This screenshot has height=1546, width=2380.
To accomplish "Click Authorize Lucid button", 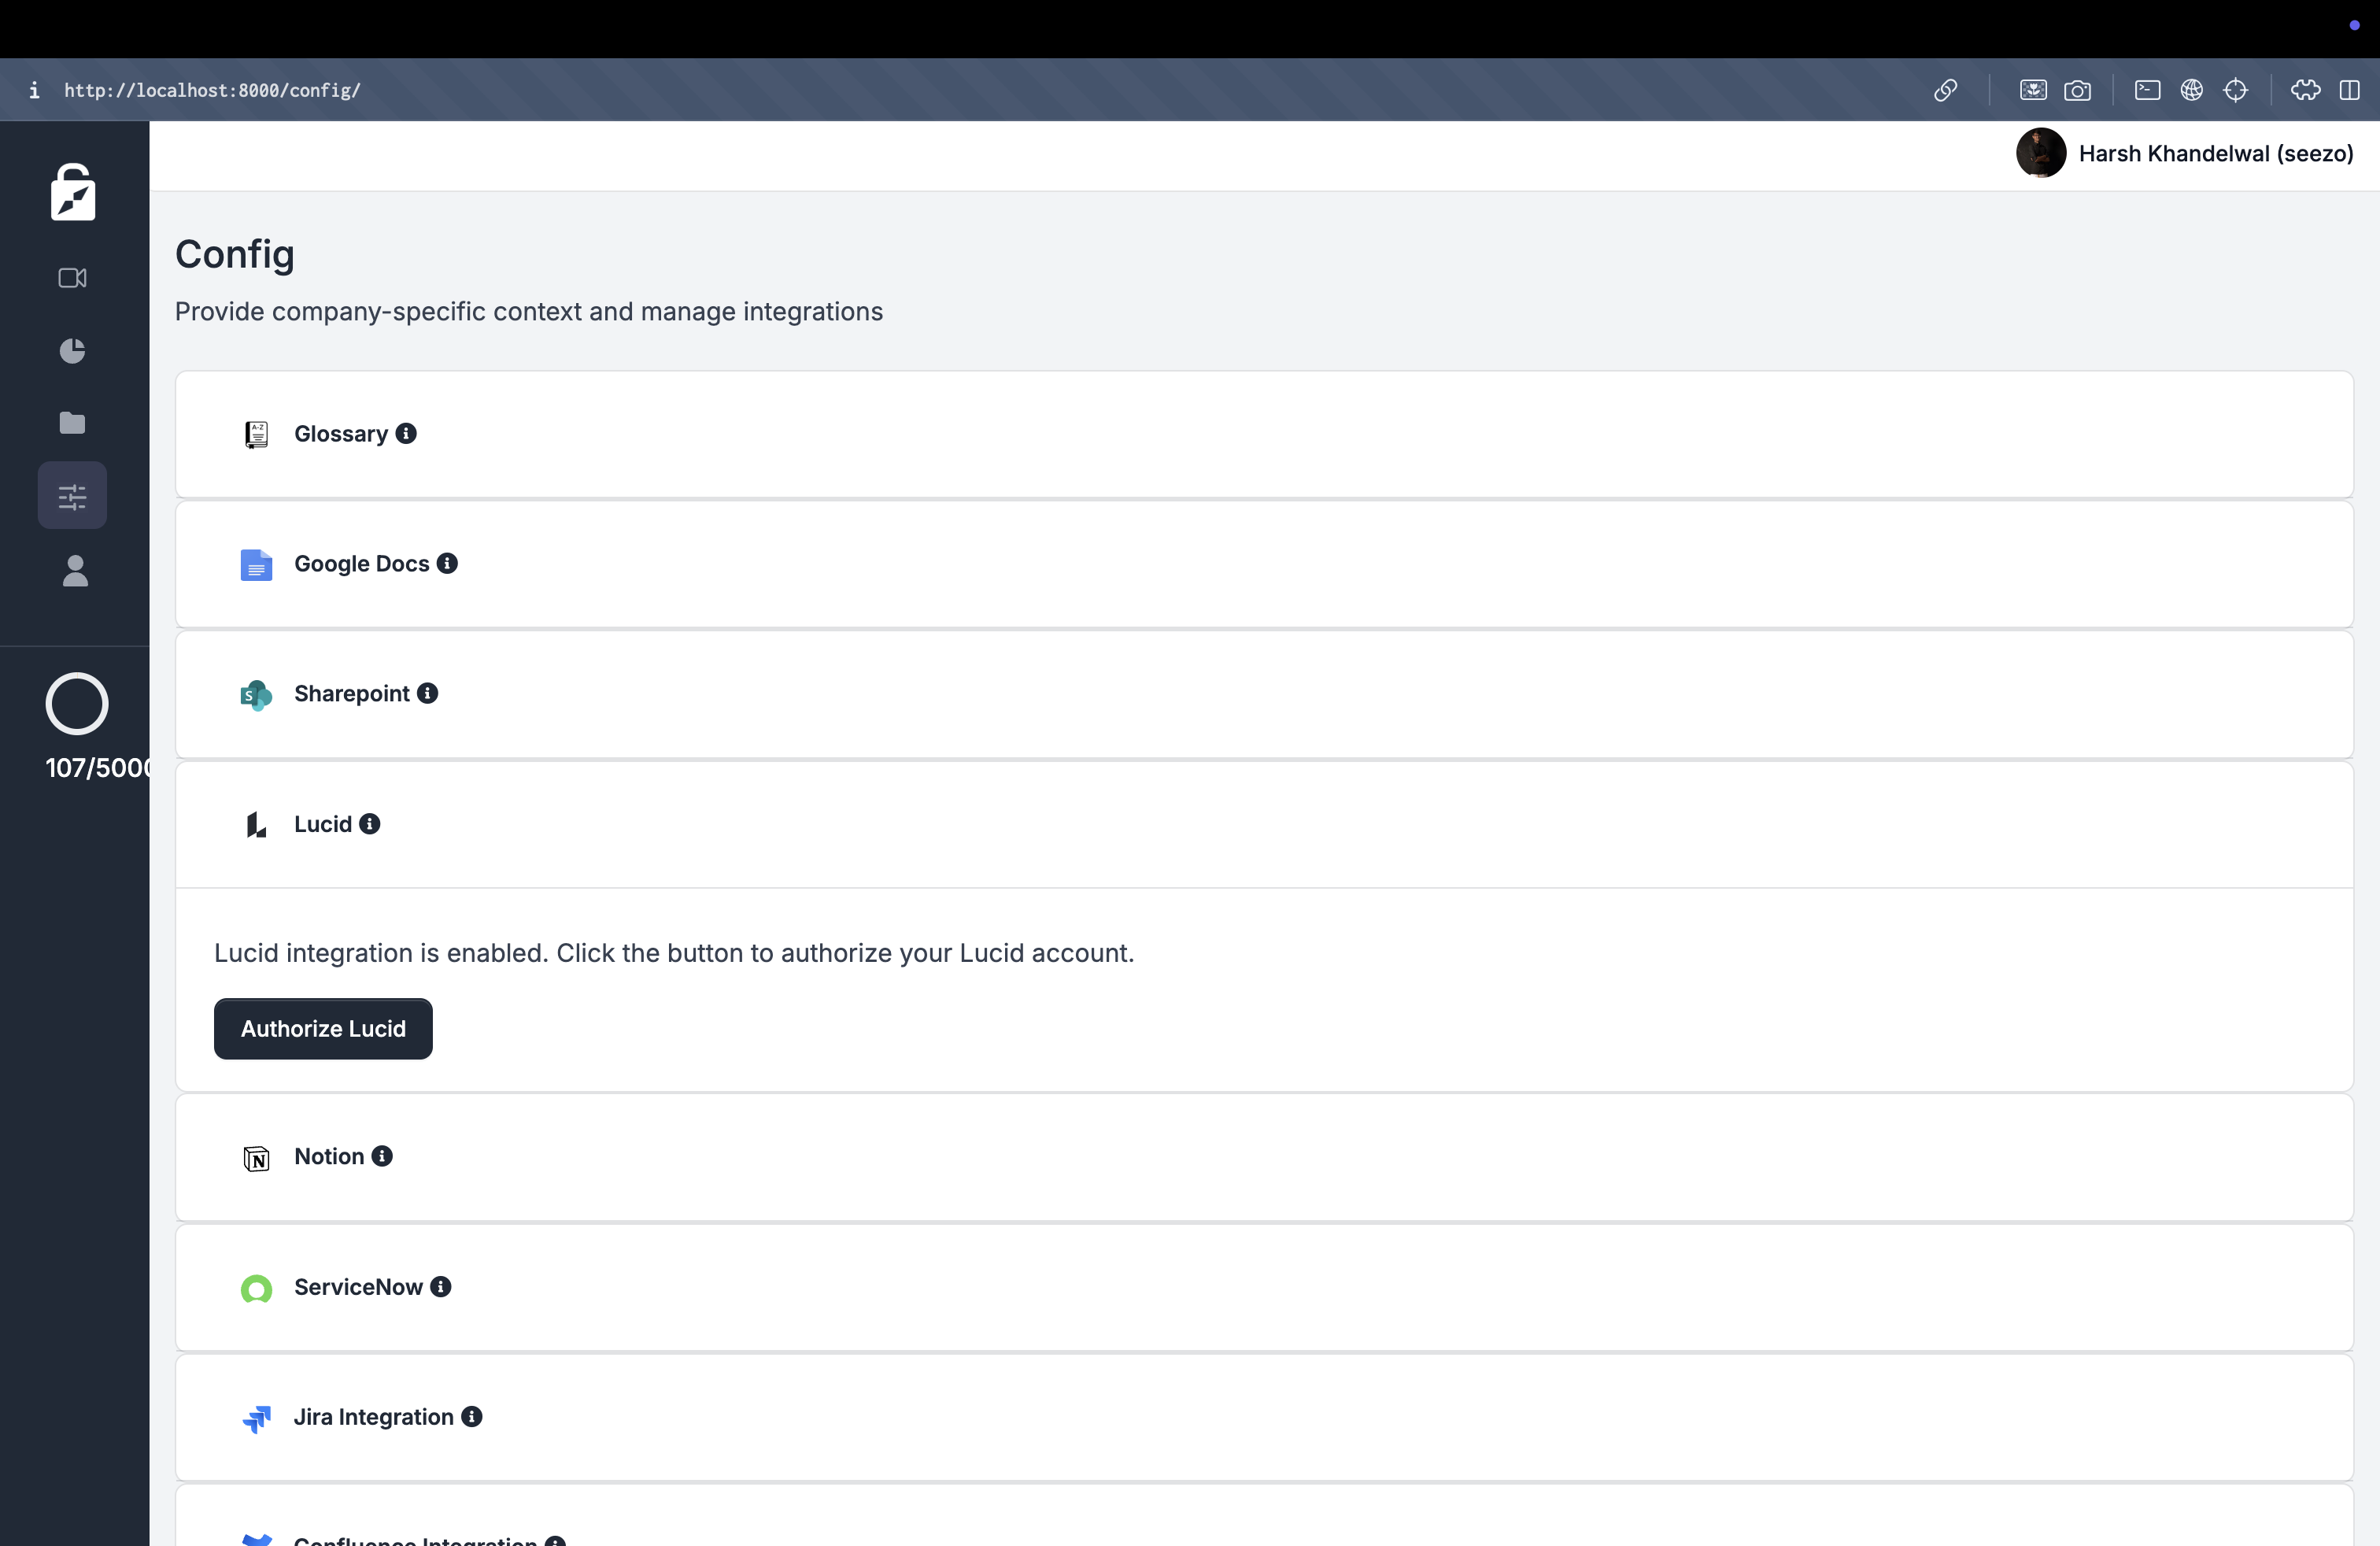I will (x=323, y=1029).
